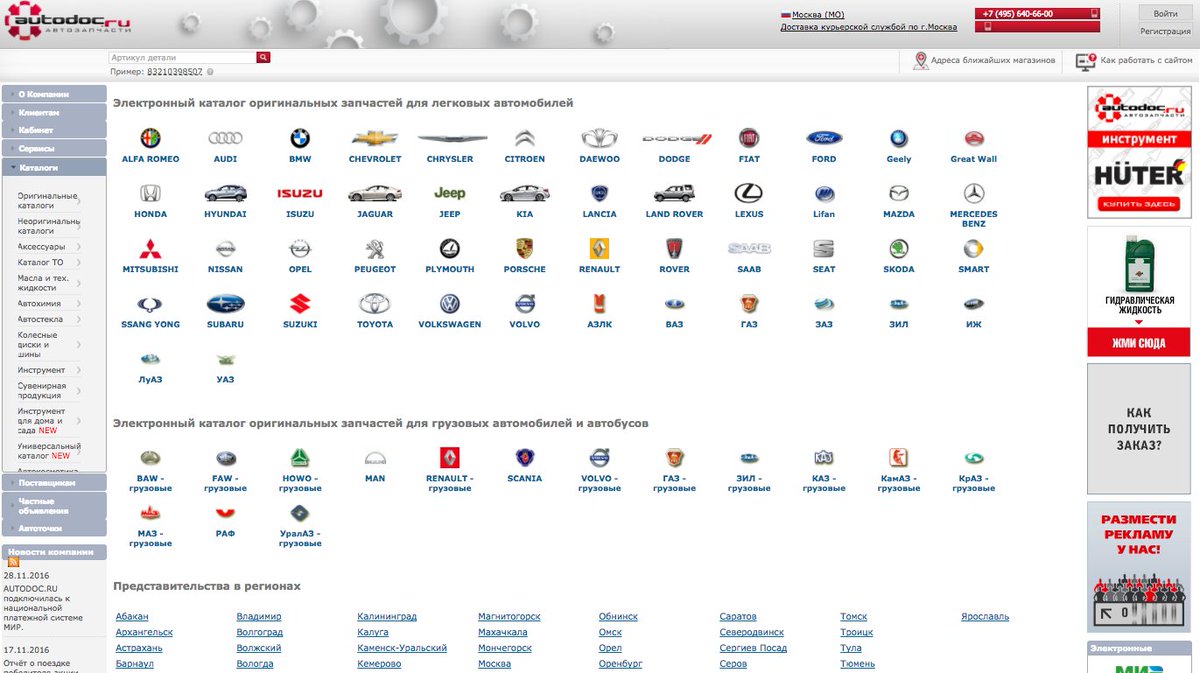Select the Toyota logo
Image resolution: width=1200 pixels, height=673 pixels.
[x=375, y=304]
